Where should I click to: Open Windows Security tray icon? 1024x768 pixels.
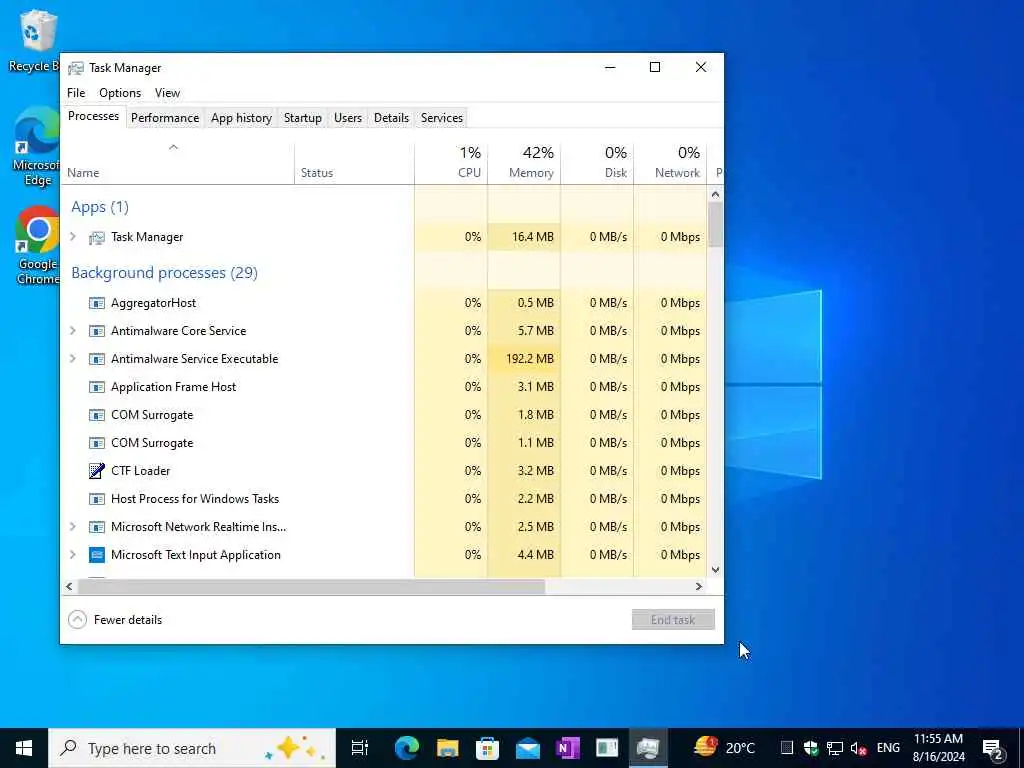pyautogui.click(x=811, y=748)
